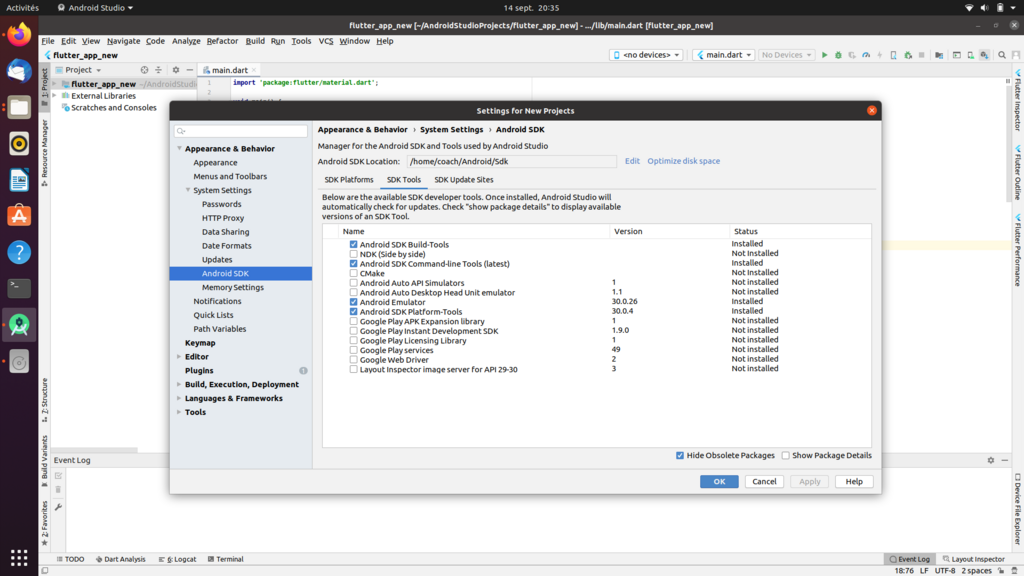Screen dimensions: 1024x576
Task: Collapse System Settings subtree arrow
Action: click(188, 190)
